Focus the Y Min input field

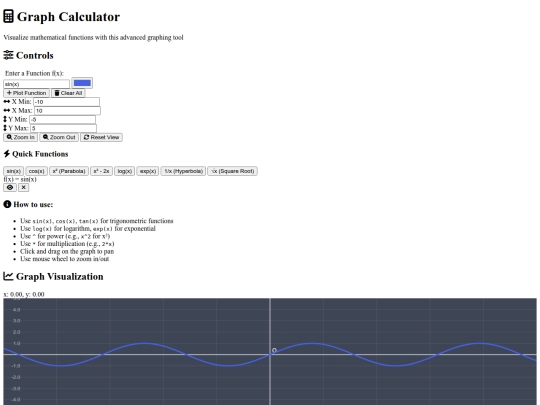click(62, 120)
